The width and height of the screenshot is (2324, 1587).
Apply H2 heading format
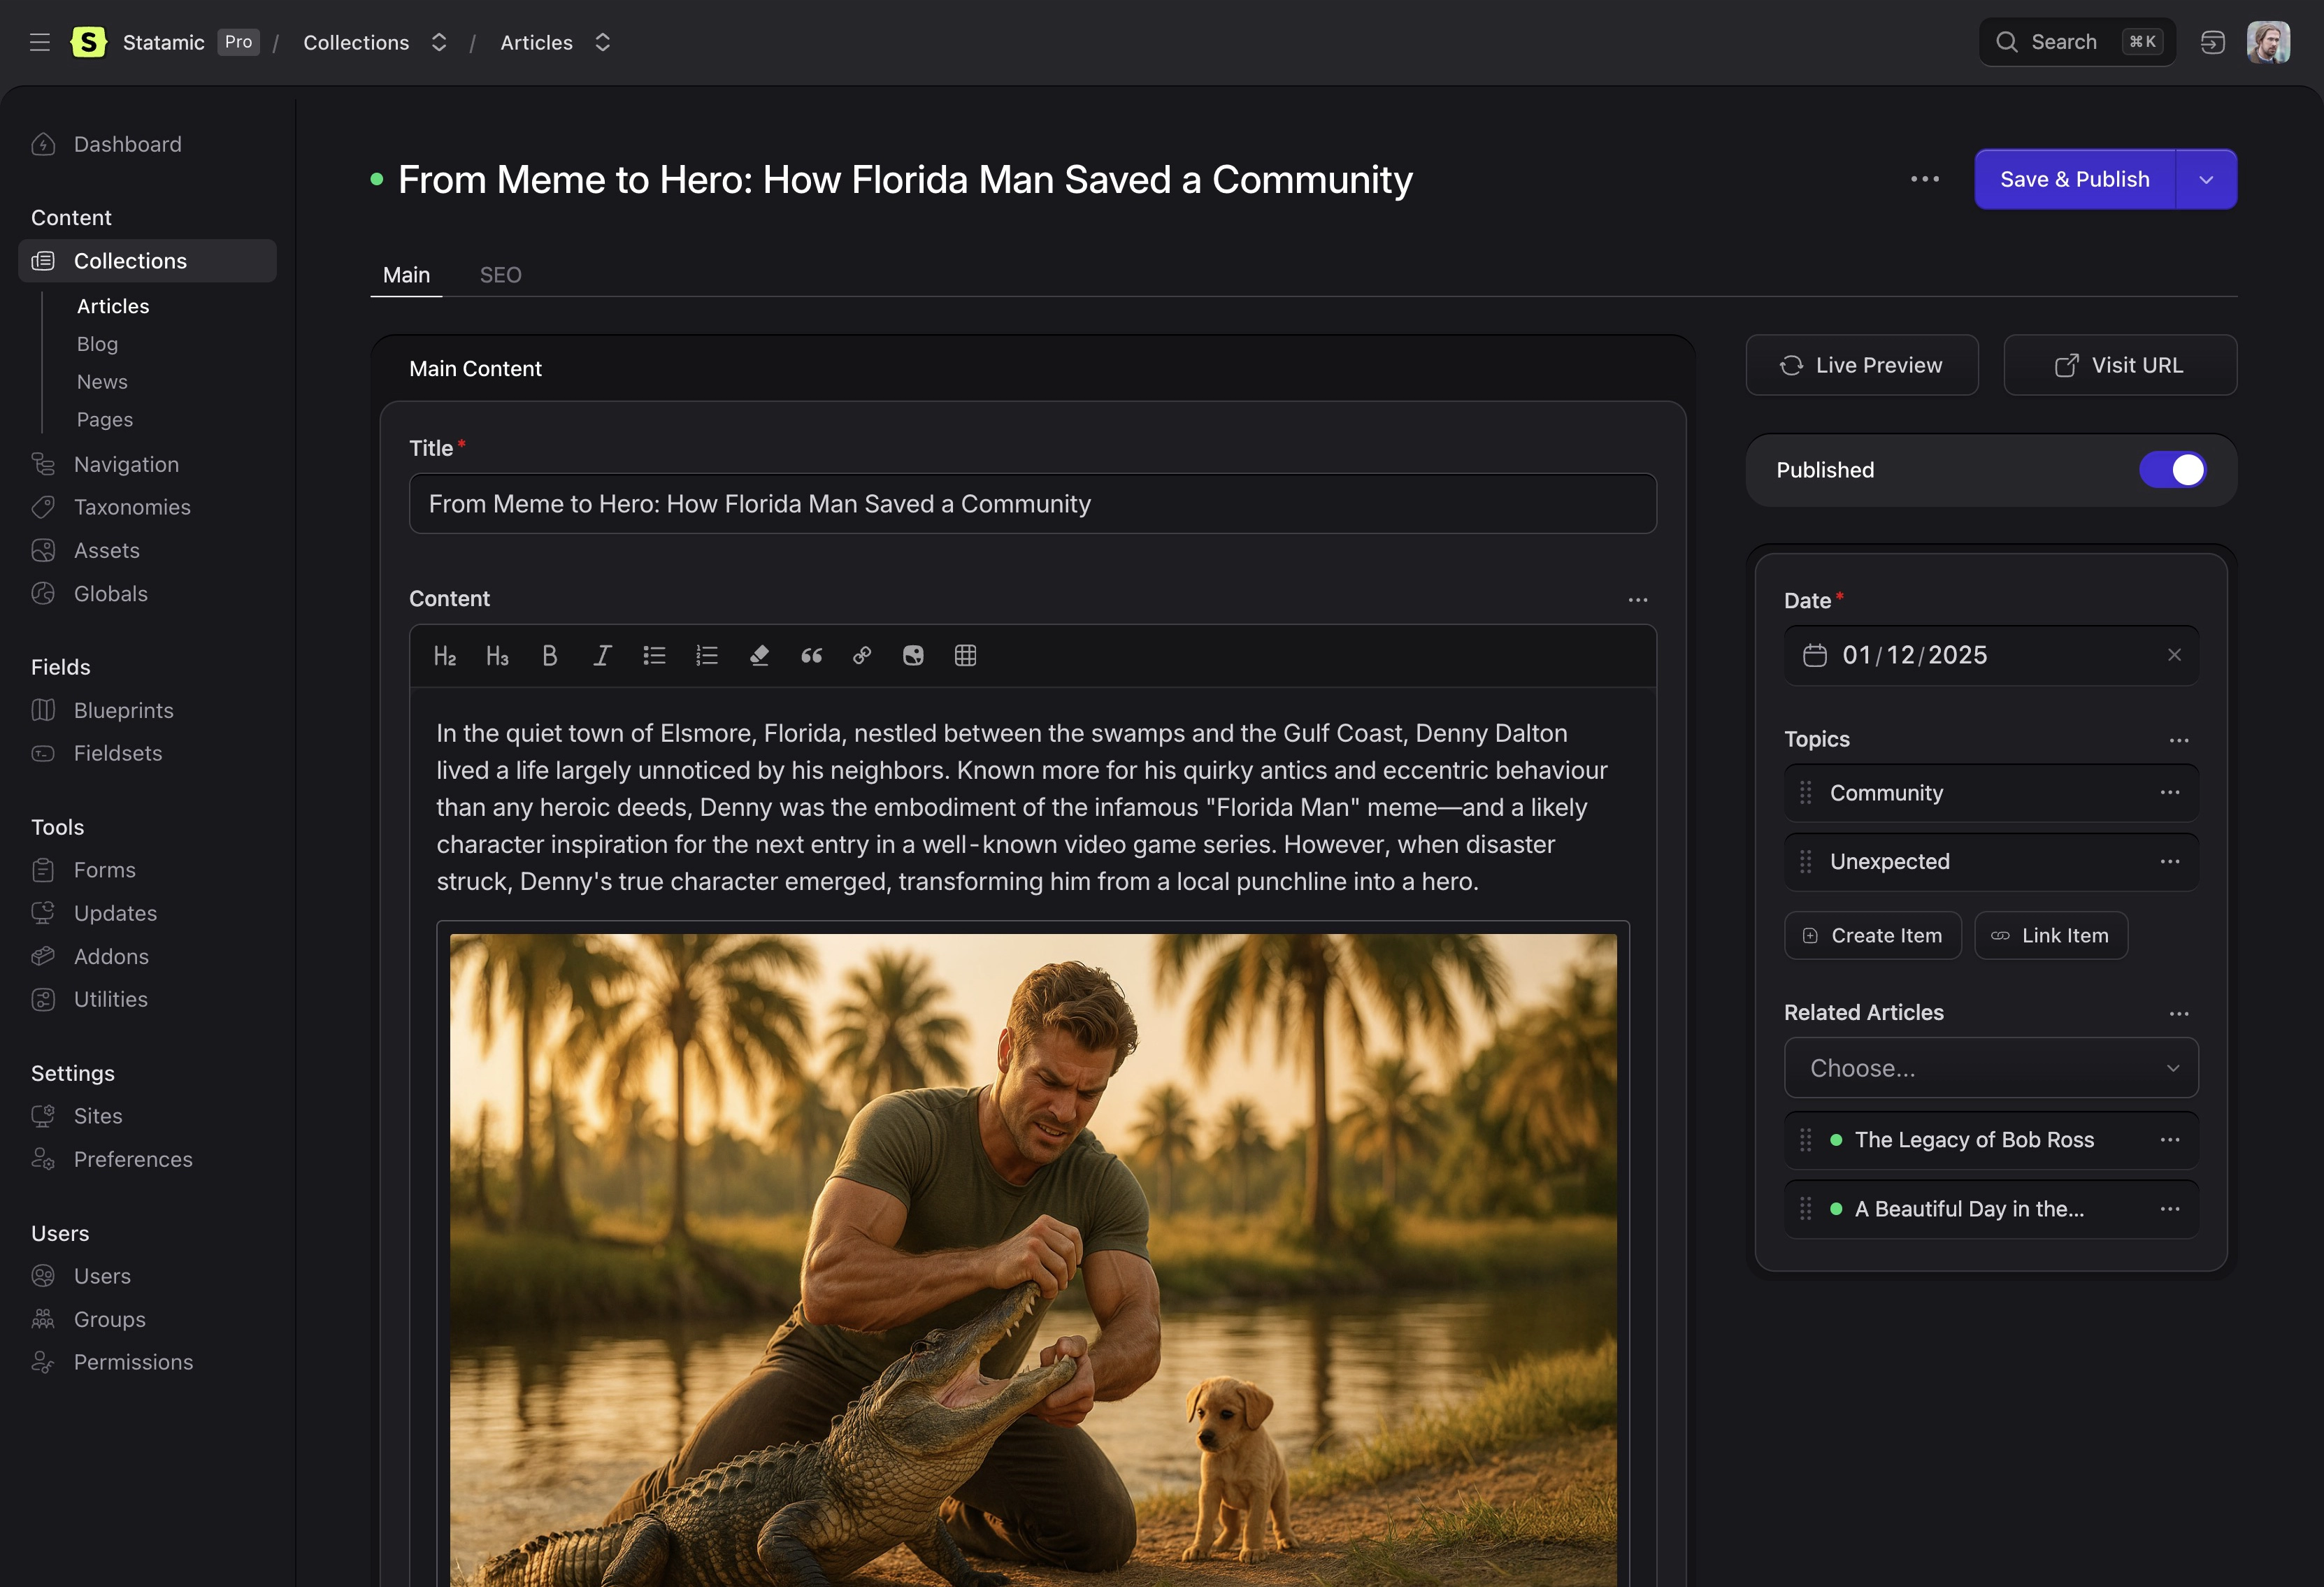click(444, 655)
